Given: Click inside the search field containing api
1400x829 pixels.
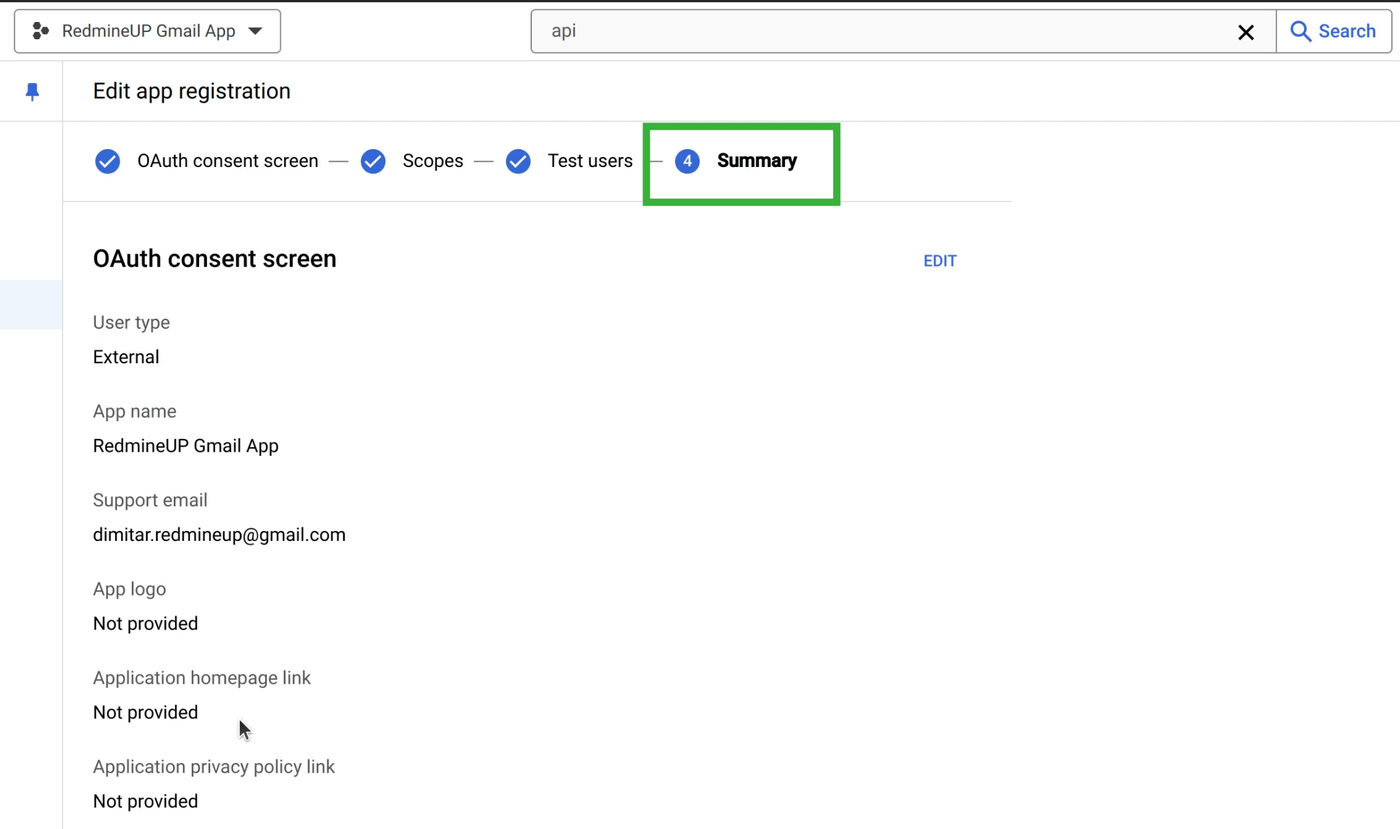Looking at the screenshot, I should [x=700, y=31].
